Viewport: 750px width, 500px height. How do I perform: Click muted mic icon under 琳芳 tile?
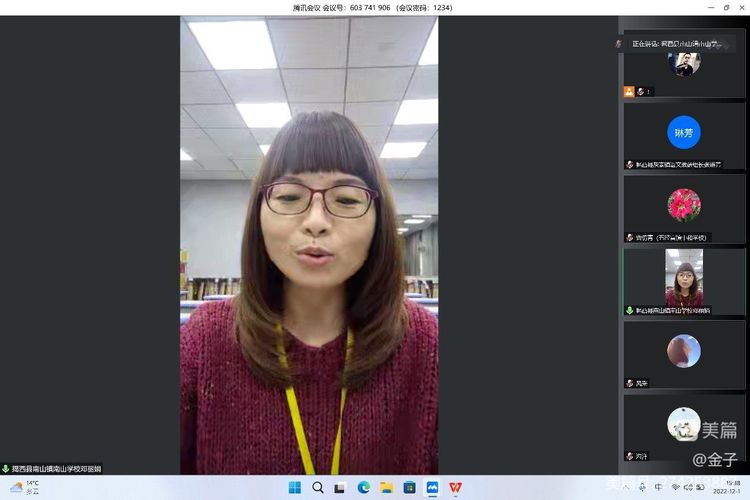(630, 165)
